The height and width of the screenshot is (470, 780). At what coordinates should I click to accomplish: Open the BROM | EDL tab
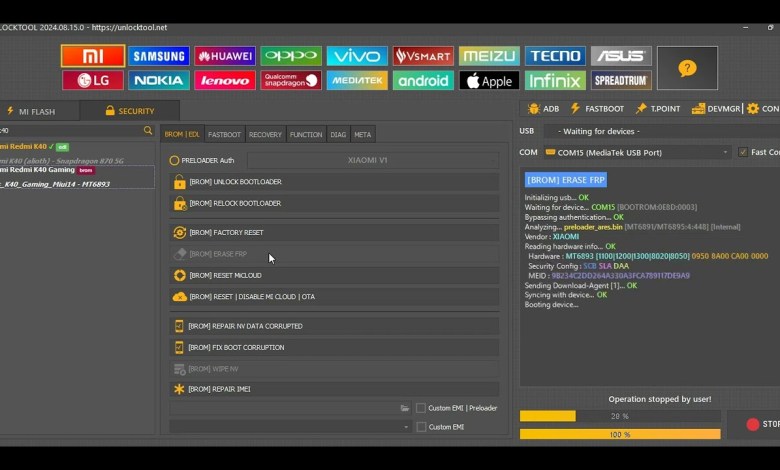(x=182, y=134)
